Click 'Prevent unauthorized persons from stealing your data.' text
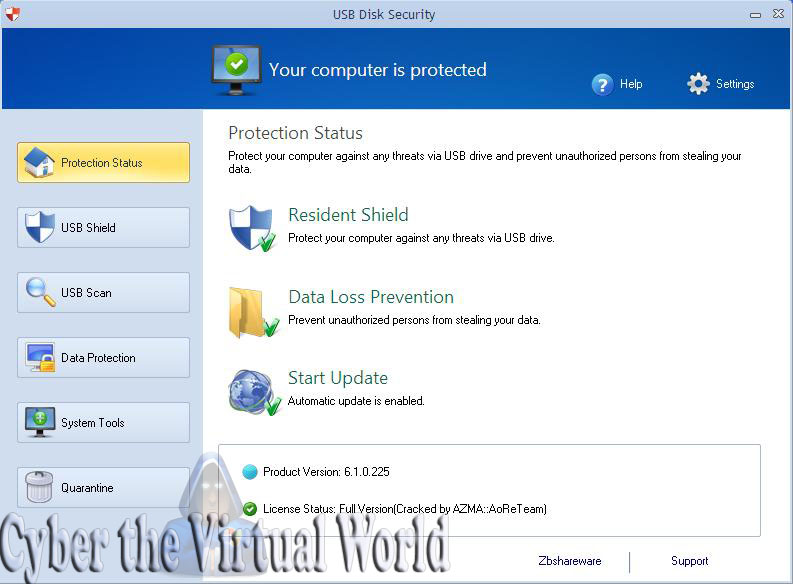This screenshot has width=793, height=584. [x=414, y=320]
